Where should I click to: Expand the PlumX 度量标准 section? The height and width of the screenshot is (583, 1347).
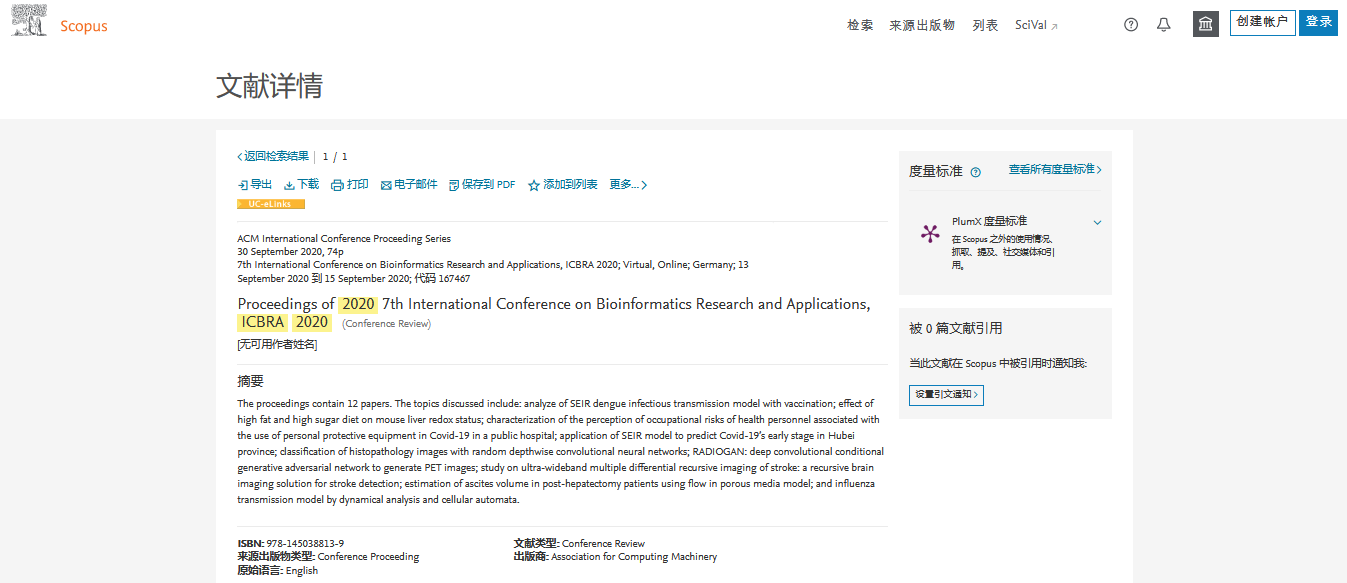1097,222
